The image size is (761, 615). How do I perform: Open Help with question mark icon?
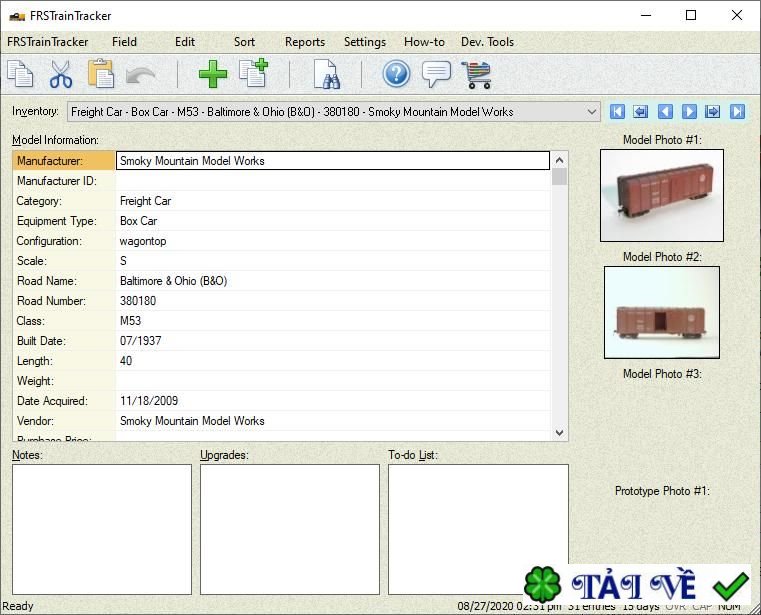pyautogui.click(x=397, y=75)
